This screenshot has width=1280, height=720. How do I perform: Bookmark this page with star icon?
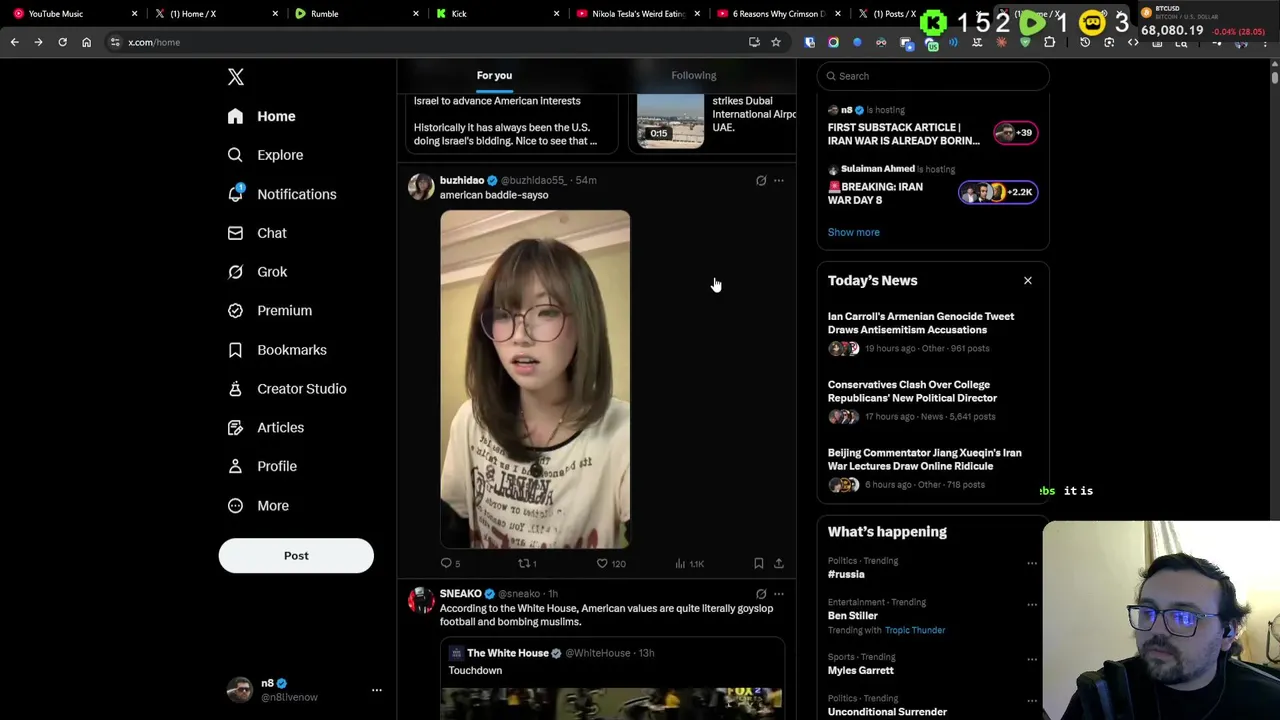[775, 42]
